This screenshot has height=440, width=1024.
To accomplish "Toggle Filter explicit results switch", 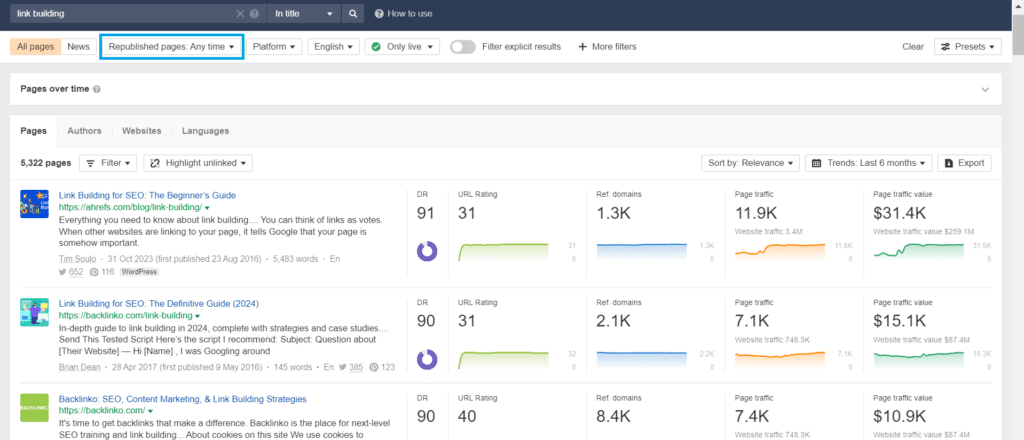I will [463, 47].
